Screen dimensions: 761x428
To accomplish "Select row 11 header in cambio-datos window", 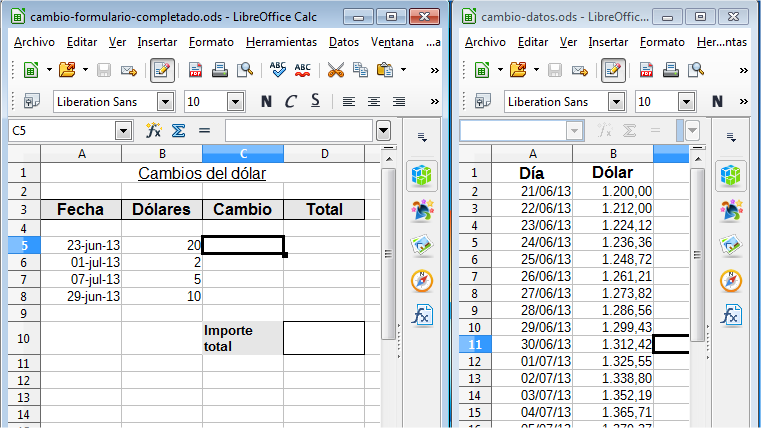I will click(475, 345).
